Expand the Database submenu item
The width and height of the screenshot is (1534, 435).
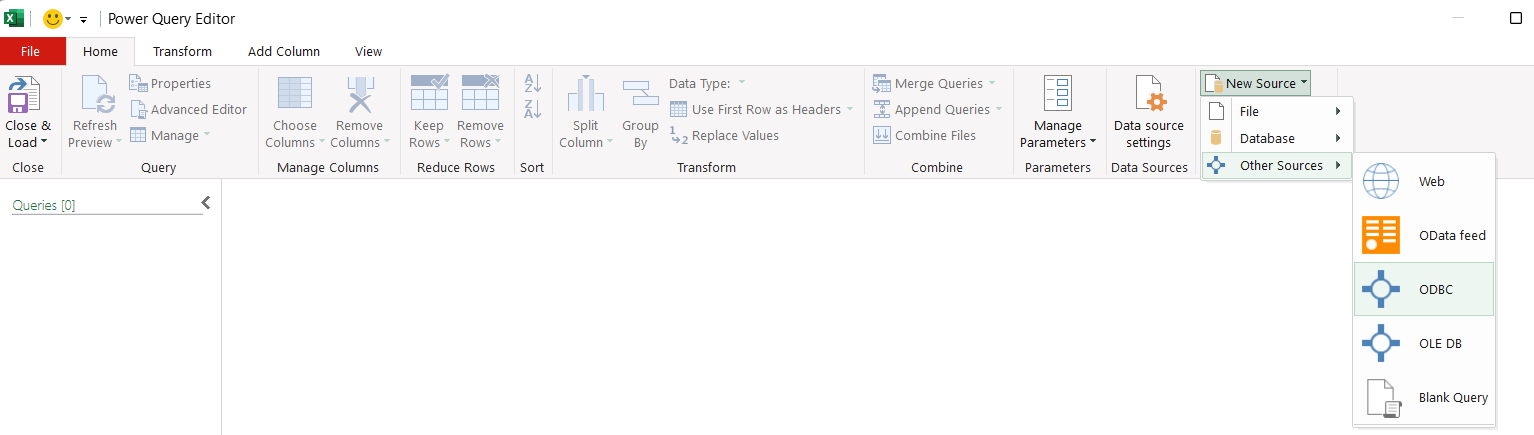click(1277, 138)
